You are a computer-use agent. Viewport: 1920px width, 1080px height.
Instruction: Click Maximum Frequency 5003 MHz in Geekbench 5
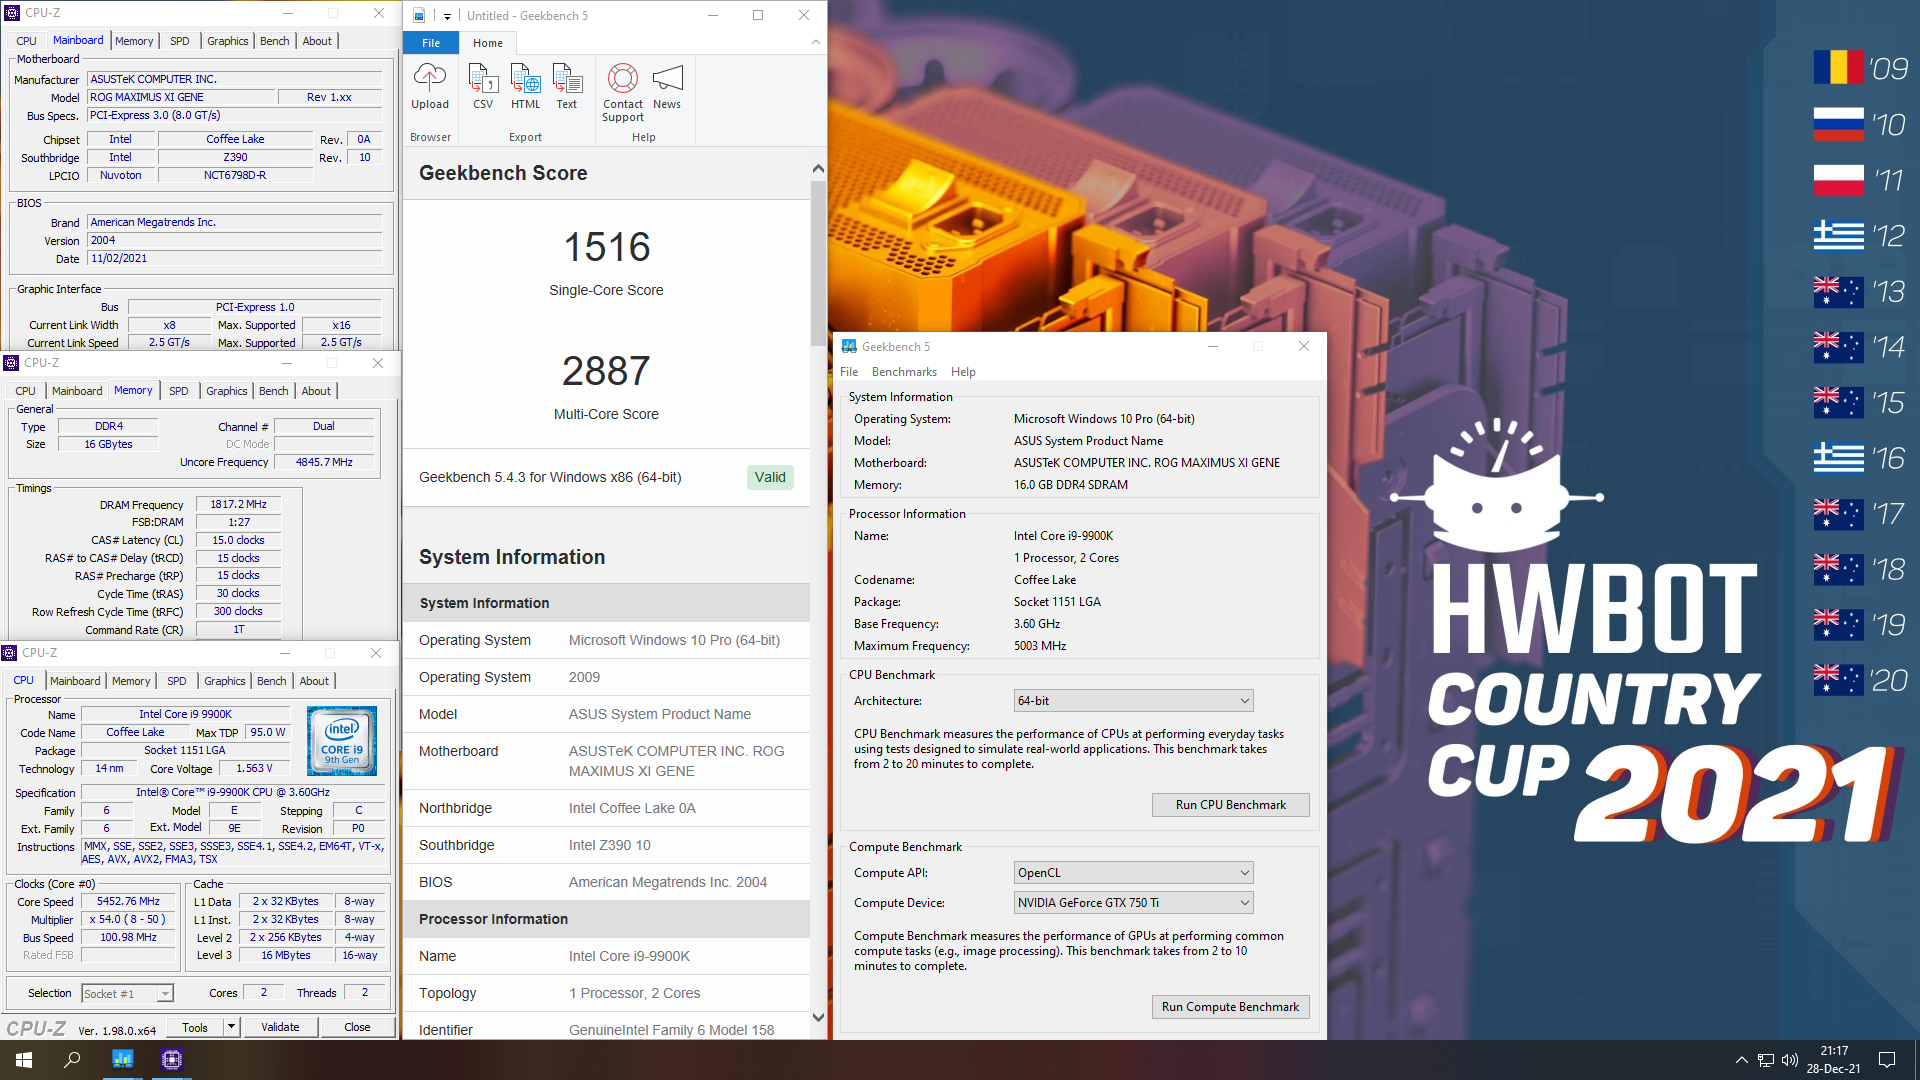coord(1040,646)
